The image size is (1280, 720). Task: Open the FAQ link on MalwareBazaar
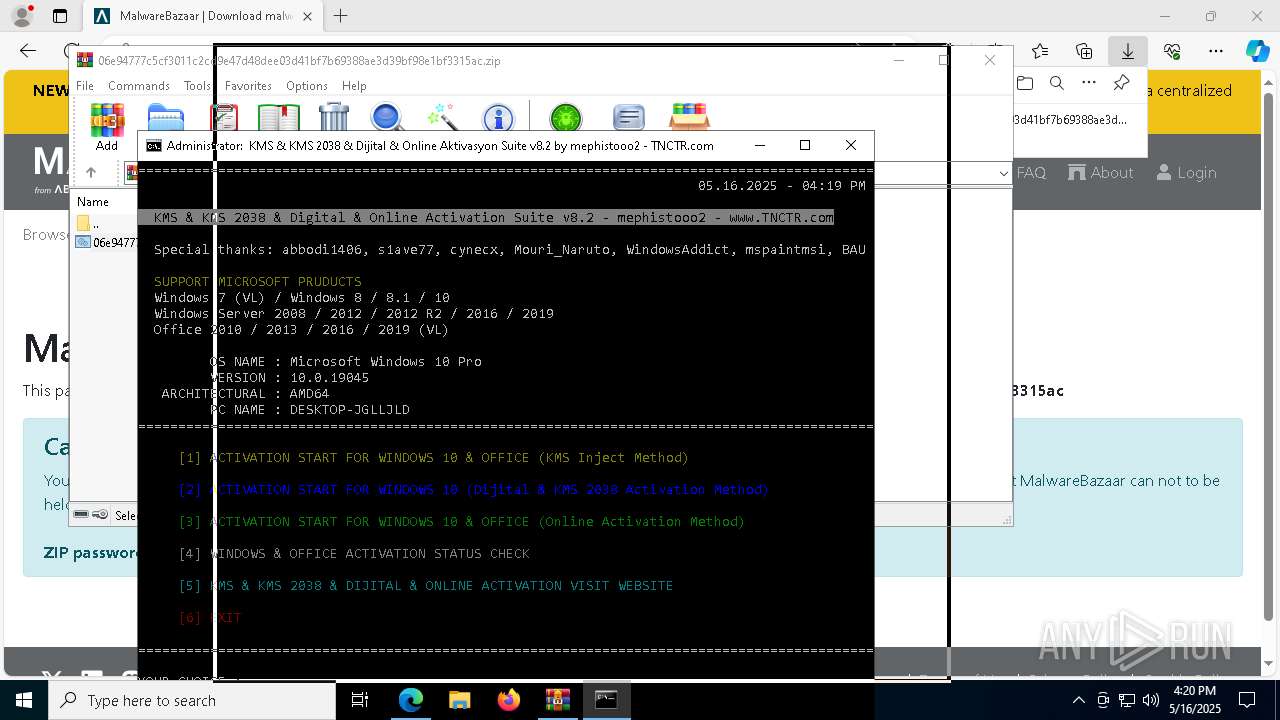pyautogui.click(x=1031, y=173)
